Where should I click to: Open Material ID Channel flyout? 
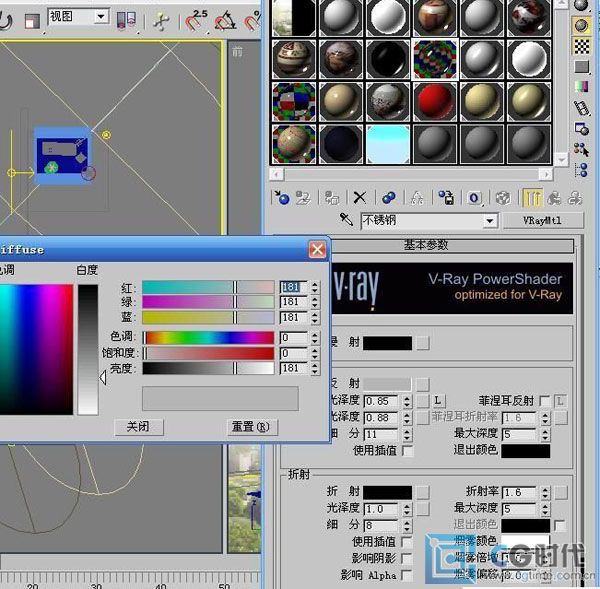[x=474, y=198]
